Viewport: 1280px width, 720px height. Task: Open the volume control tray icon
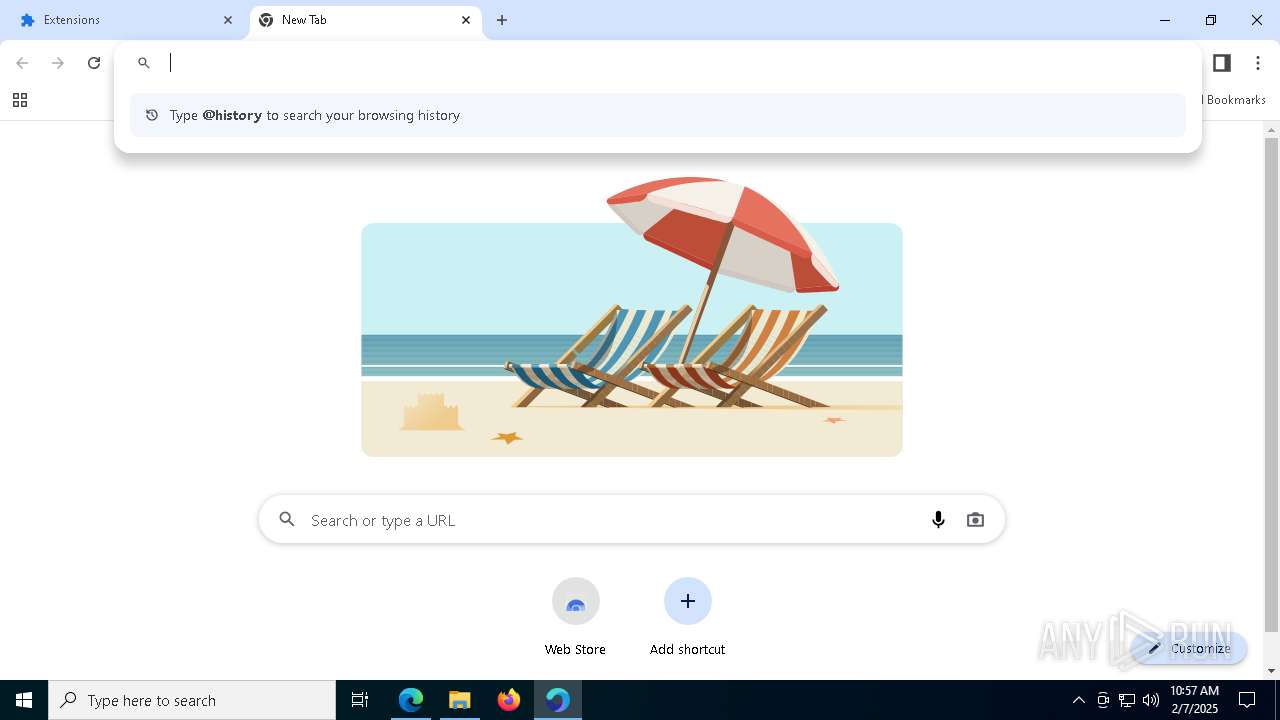(x=1151, y=700)
